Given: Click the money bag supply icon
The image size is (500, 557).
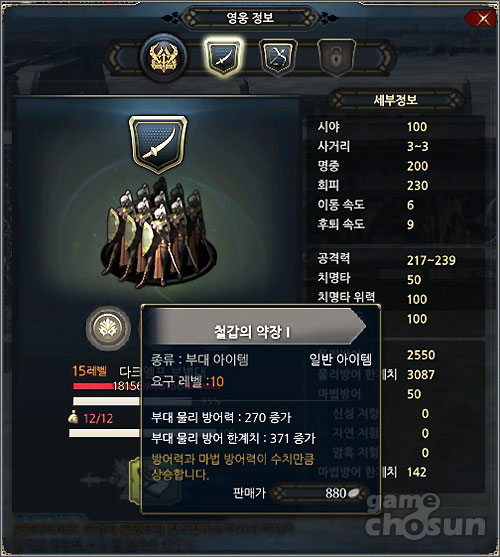Looking at the screenshot, I should tap(74, 417).
